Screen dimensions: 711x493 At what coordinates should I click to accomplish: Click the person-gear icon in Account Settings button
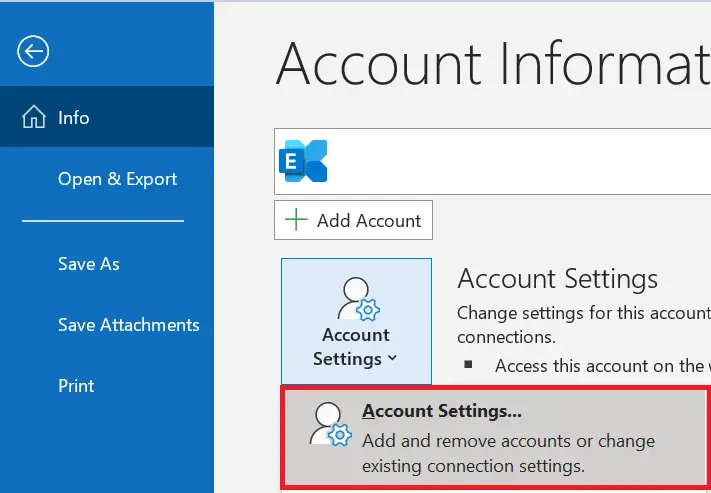coord(358,299)
